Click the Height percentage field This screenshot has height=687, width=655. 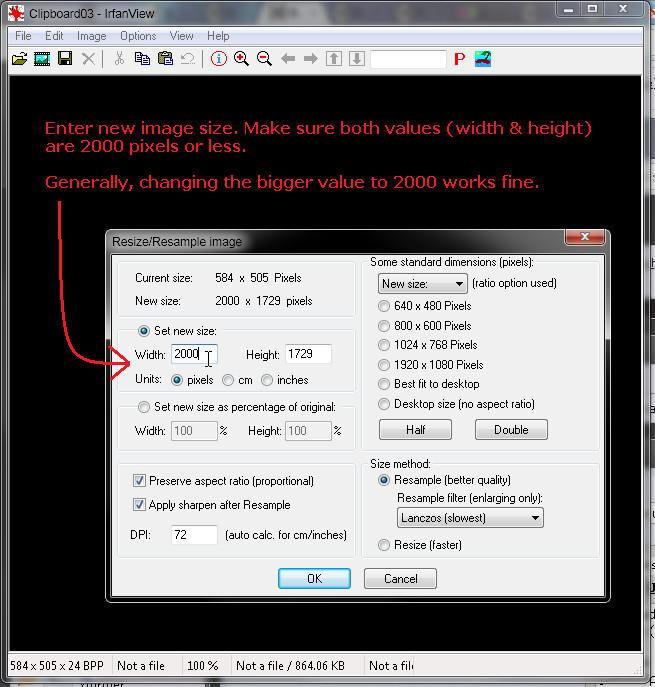tap(308, 431)
